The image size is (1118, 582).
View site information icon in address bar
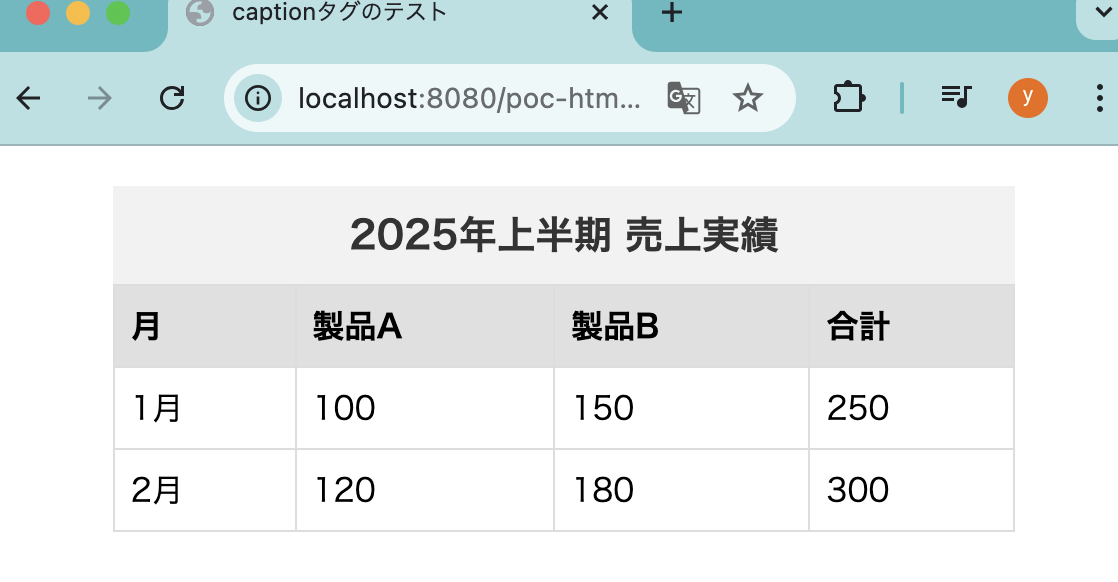click(258, 98)
